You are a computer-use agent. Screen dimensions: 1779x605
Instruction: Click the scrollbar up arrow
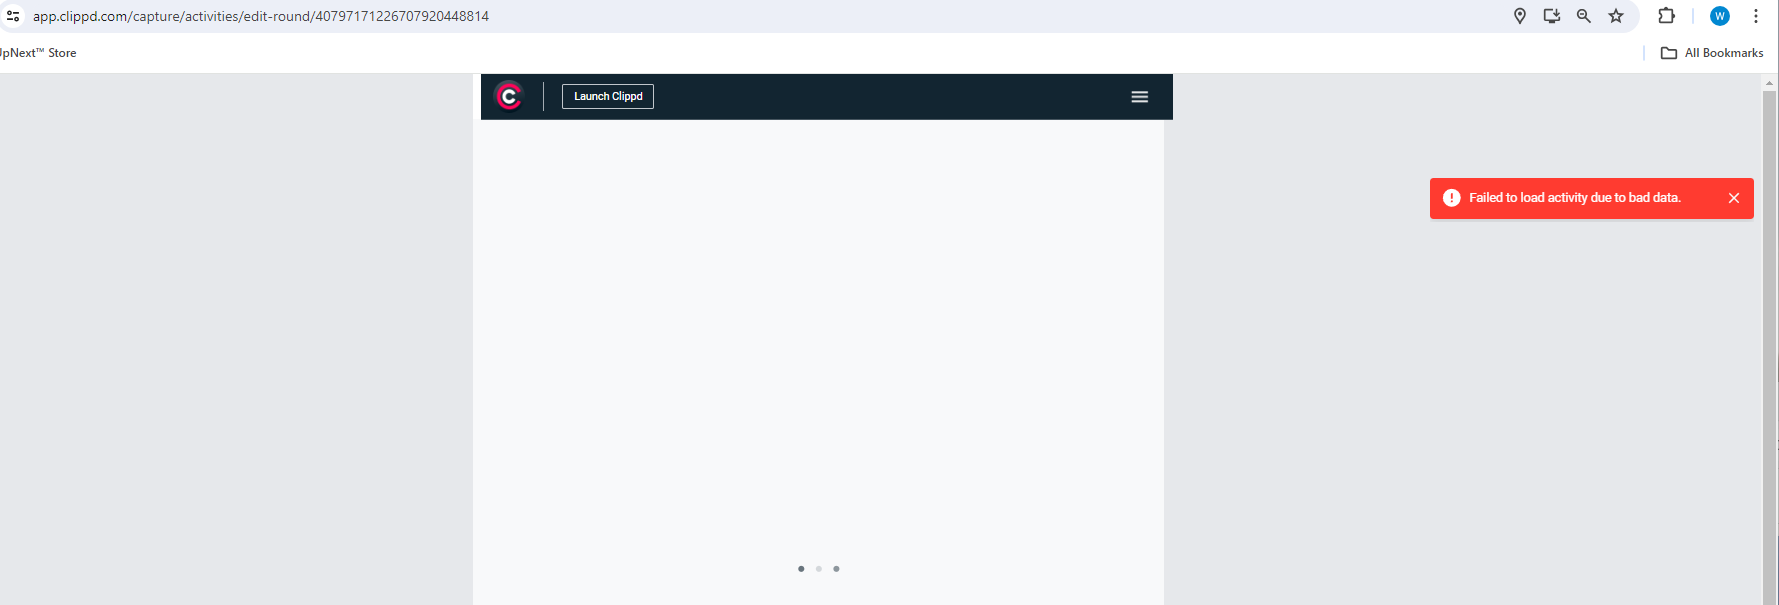[x=1769, y=83]
